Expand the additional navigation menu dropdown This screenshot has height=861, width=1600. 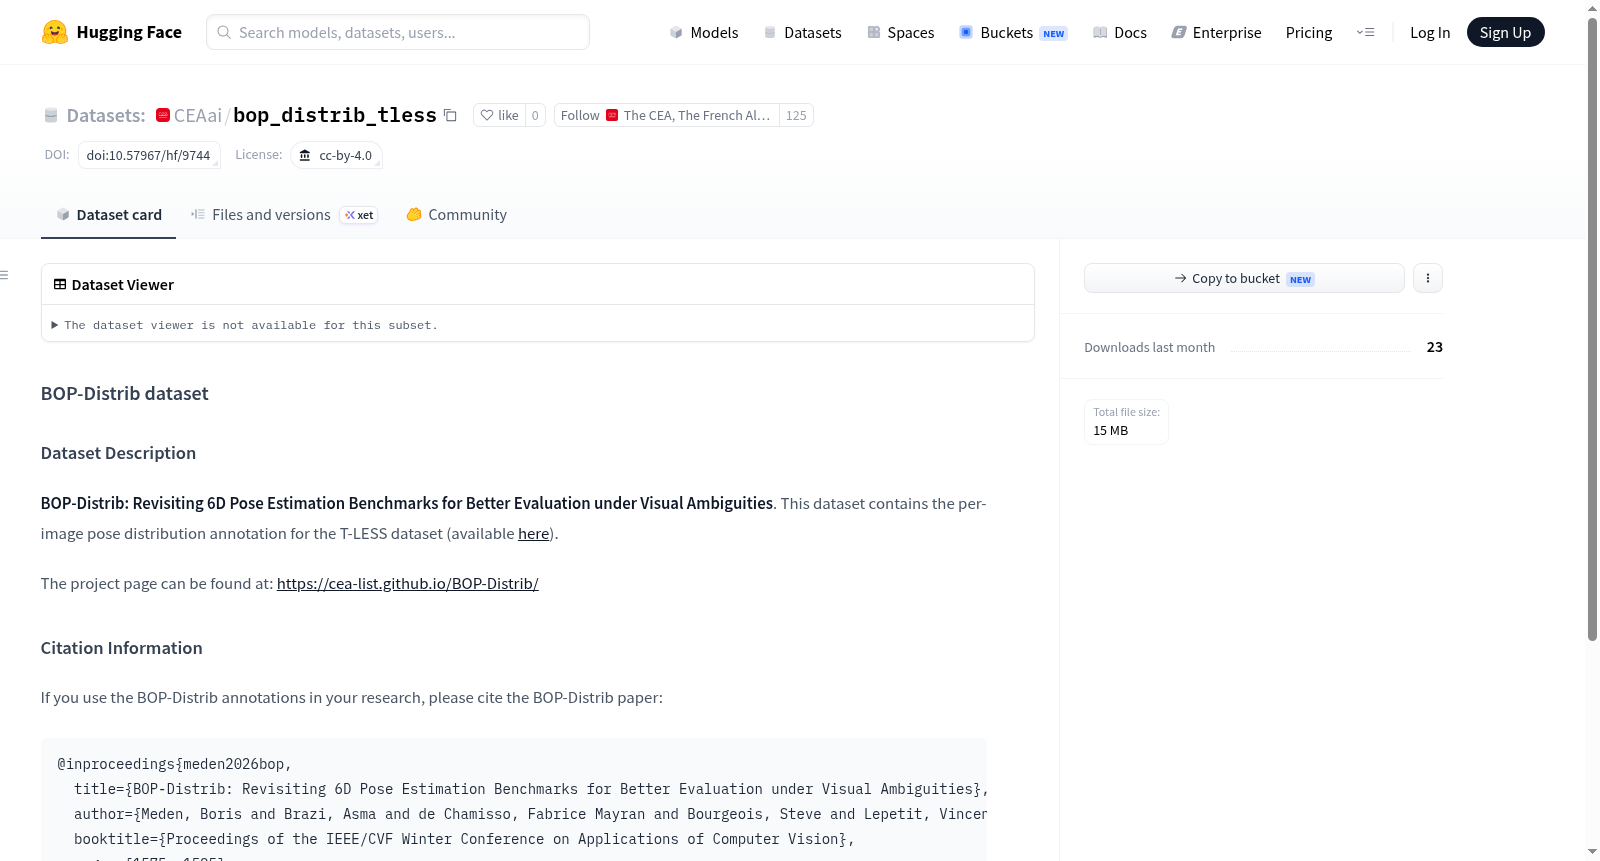[1365, 32]
